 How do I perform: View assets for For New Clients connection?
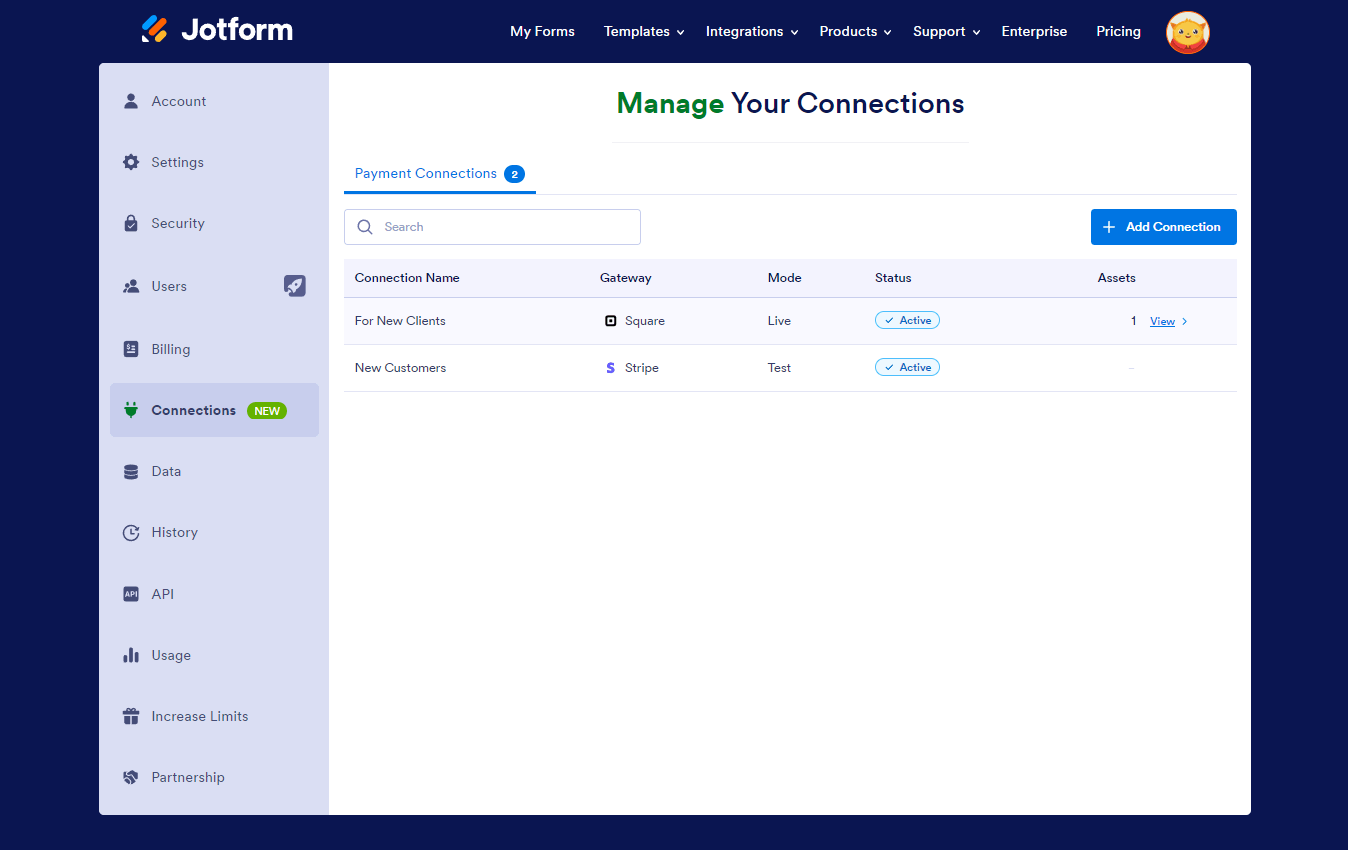[1162, 322]
